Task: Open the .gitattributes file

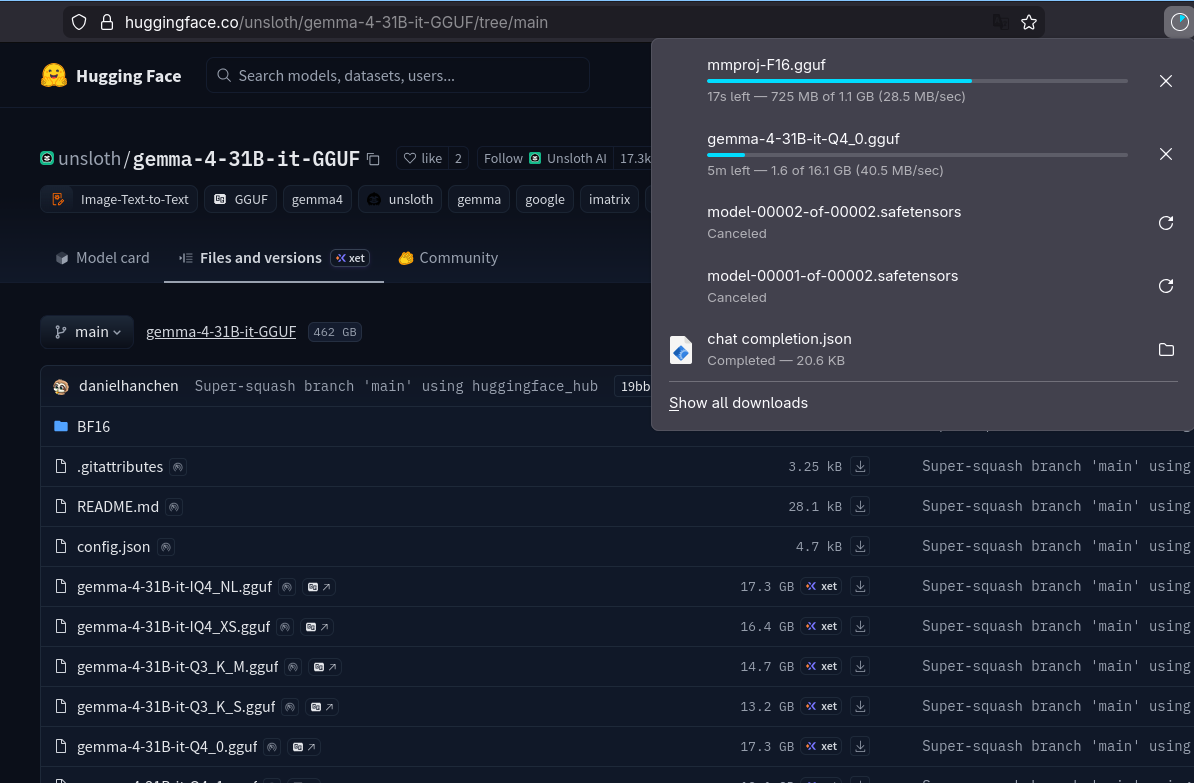Action: [x=120, y=467]
